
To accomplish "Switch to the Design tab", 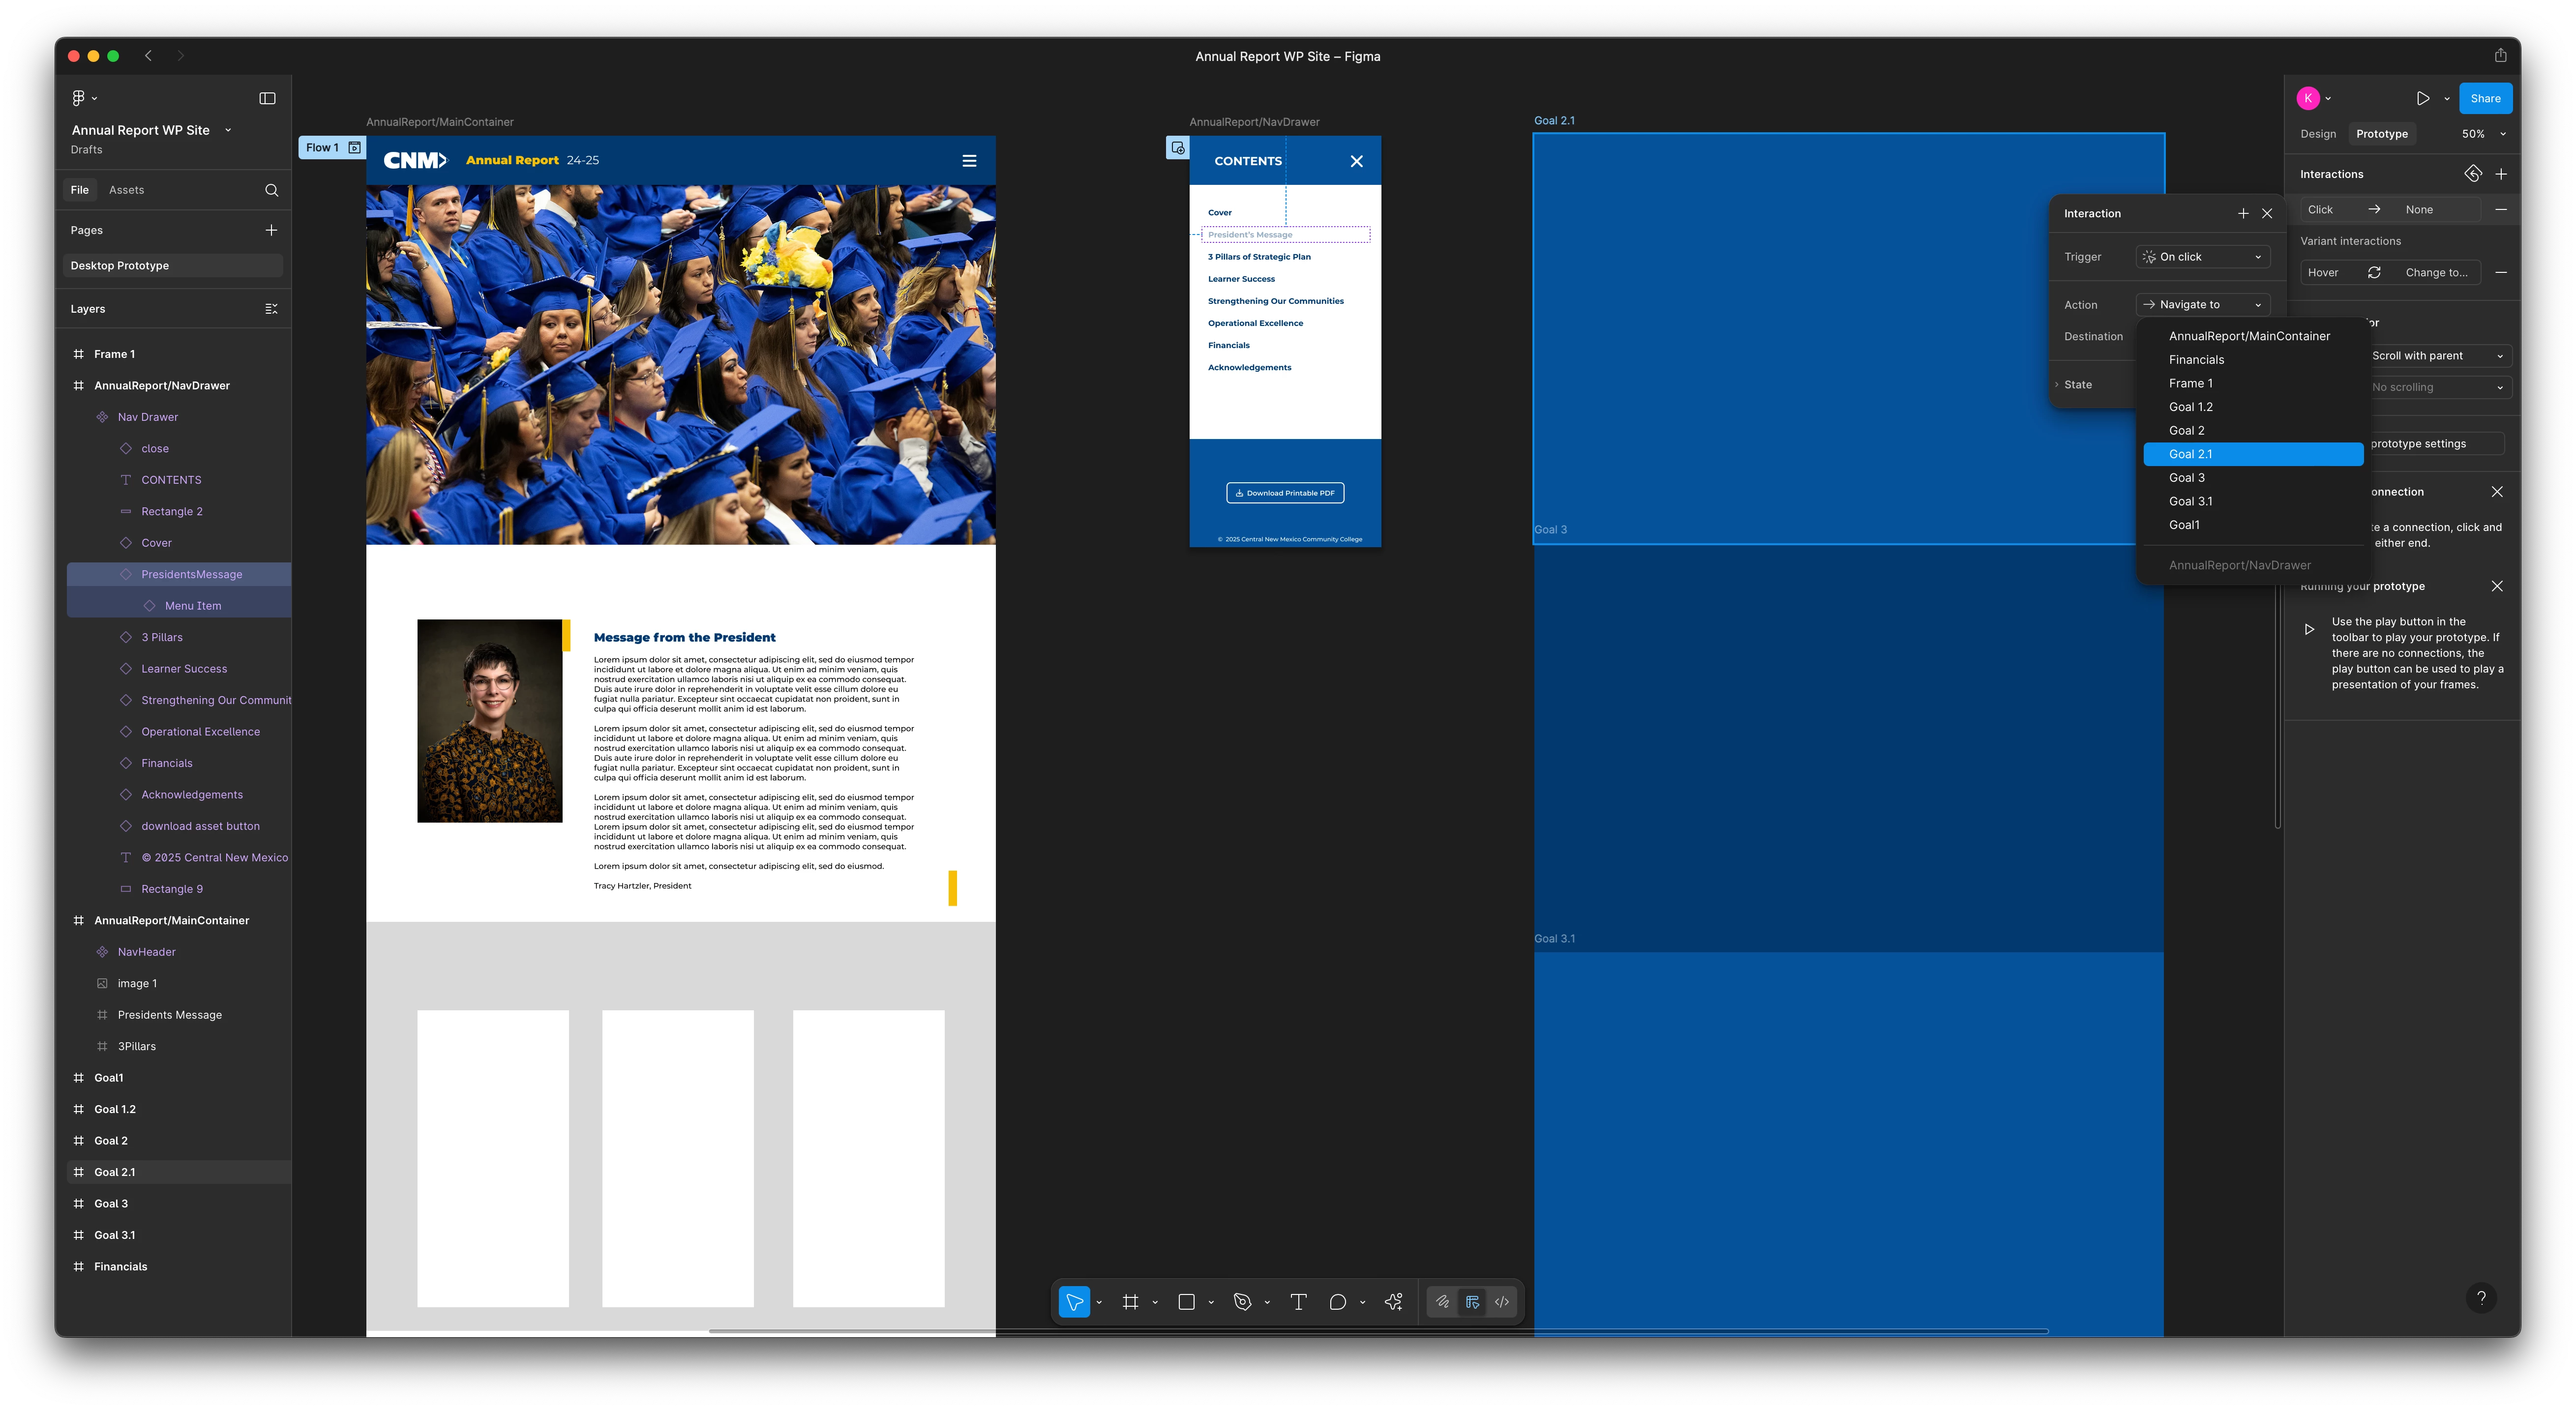I will click(x=2317, y=134).
